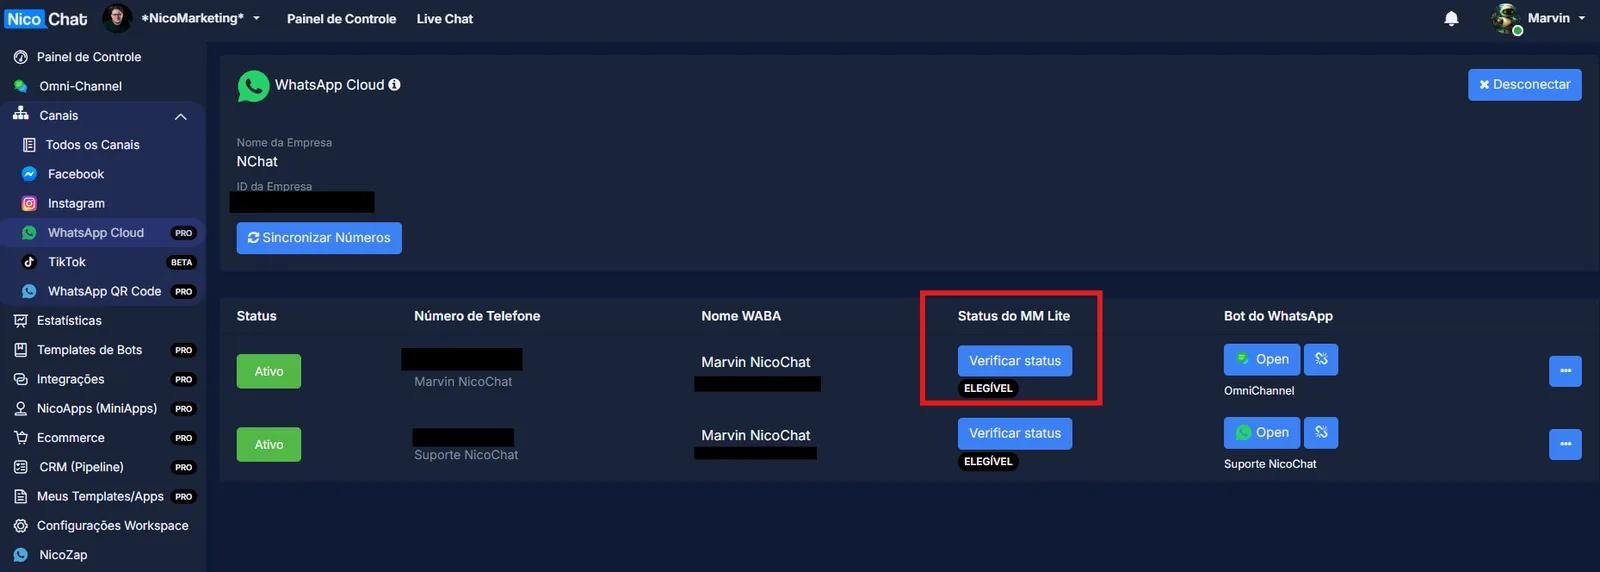Open the notifications bell
This screenshot has width=1600, height=572.
(1451, 19)
